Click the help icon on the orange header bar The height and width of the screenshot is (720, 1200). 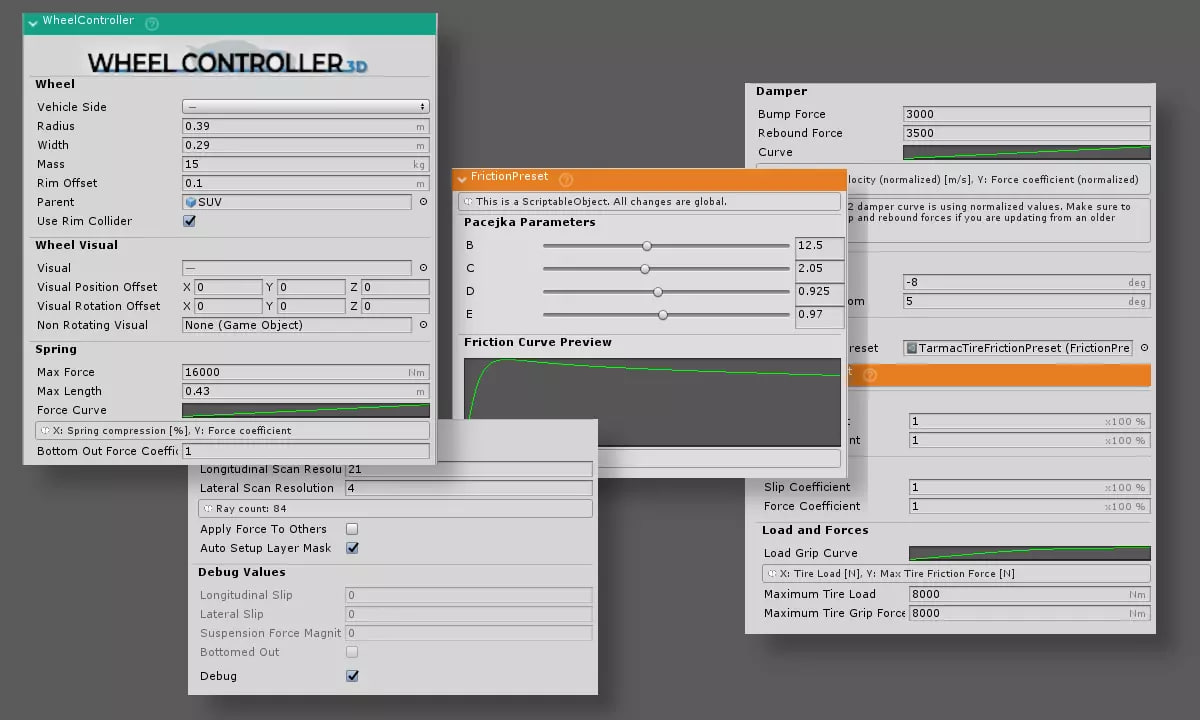[869, 375]
